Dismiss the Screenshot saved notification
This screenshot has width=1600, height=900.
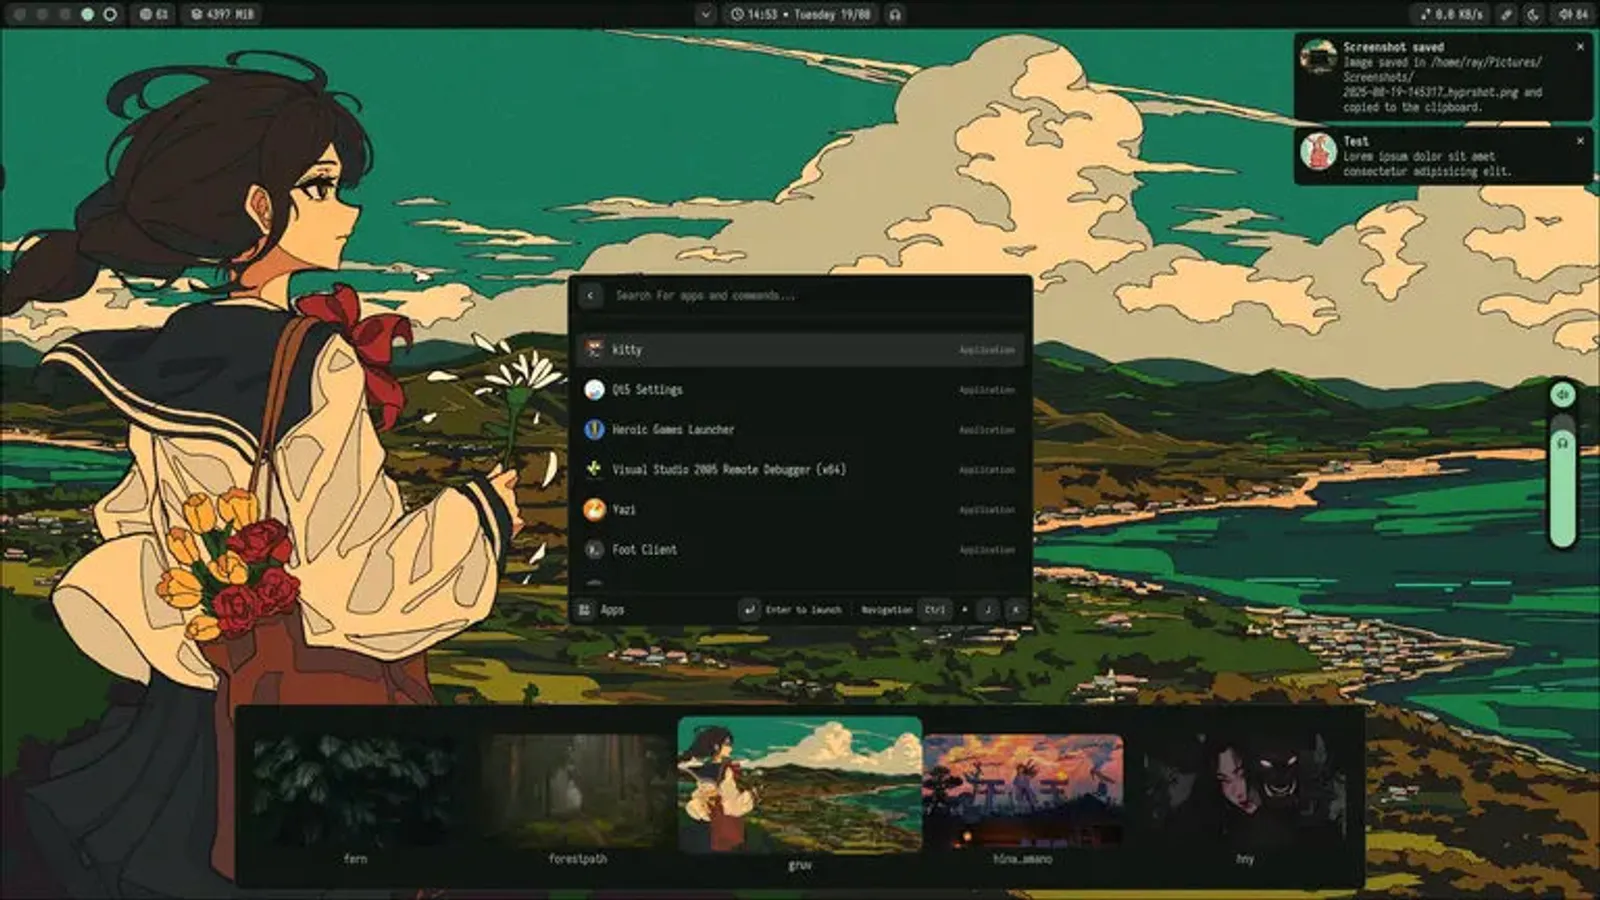(1580, 47)
